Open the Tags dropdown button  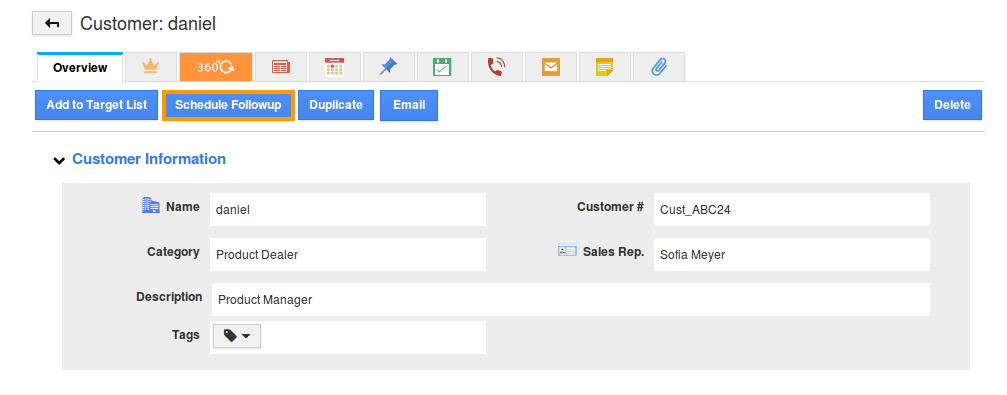point(236,335)
